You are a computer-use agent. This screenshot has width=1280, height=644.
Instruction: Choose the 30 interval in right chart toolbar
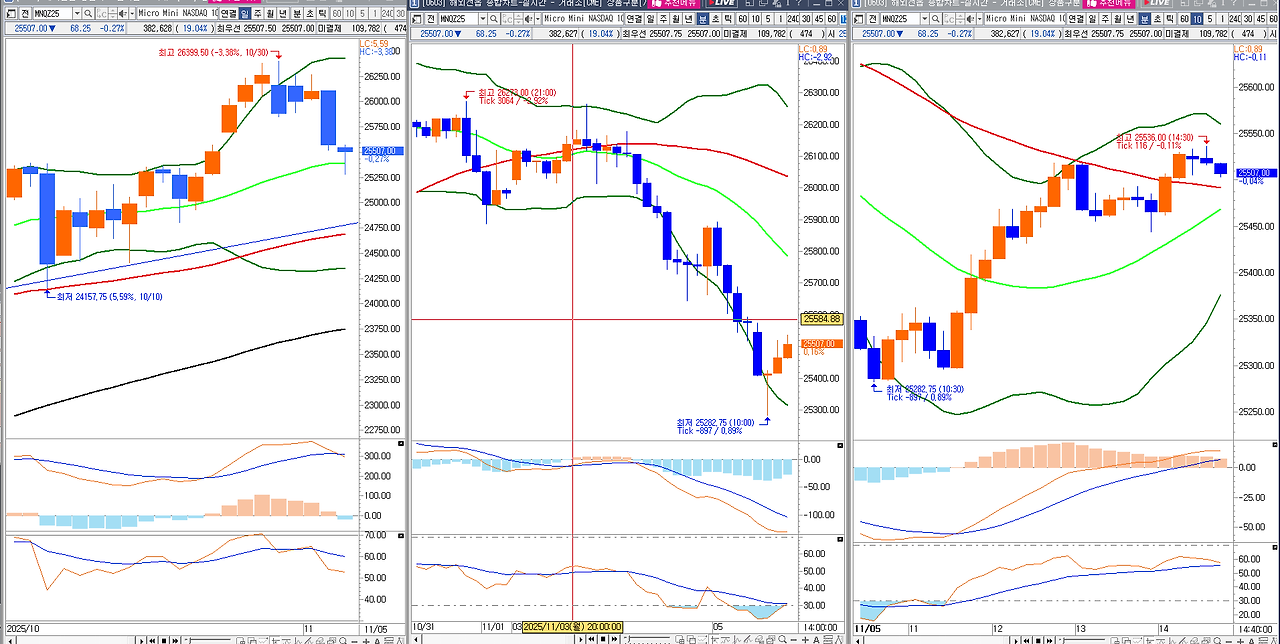pyautogui.click(x=1248, y=19)
